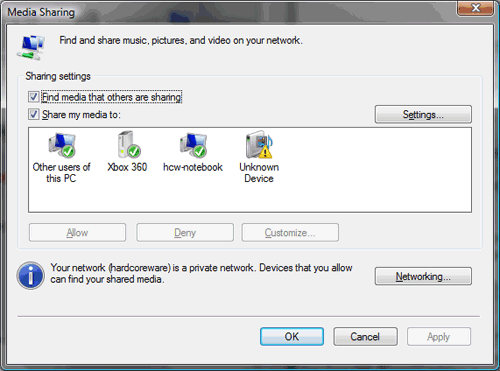Screen dimensions: 500x371
Task: Click the Deny button
Action: point(185,232)
